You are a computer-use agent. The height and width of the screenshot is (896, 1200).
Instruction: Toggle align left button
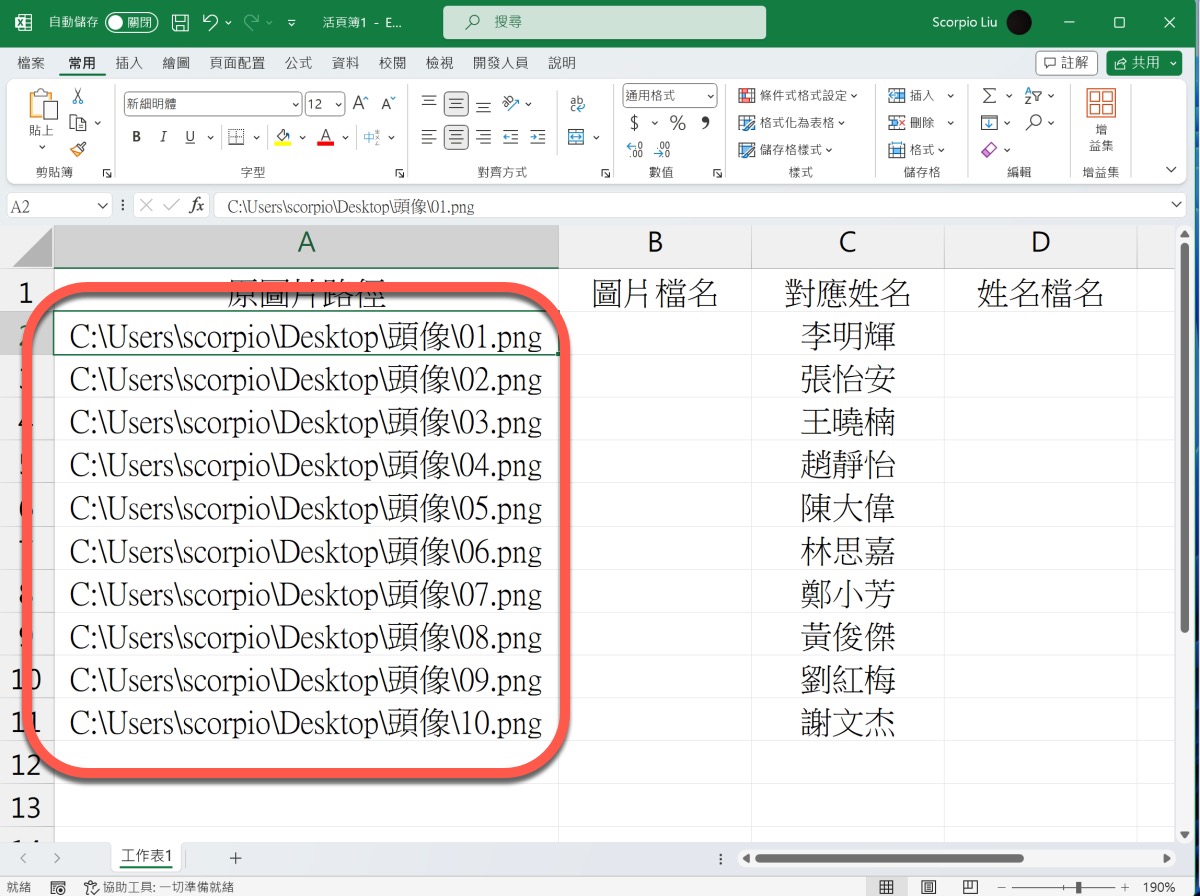click(x=429, y=137)
